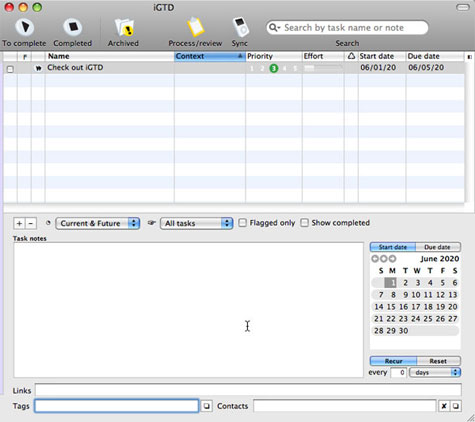
Task: Sort by Context column header
Action: click(x=210, y=56)
